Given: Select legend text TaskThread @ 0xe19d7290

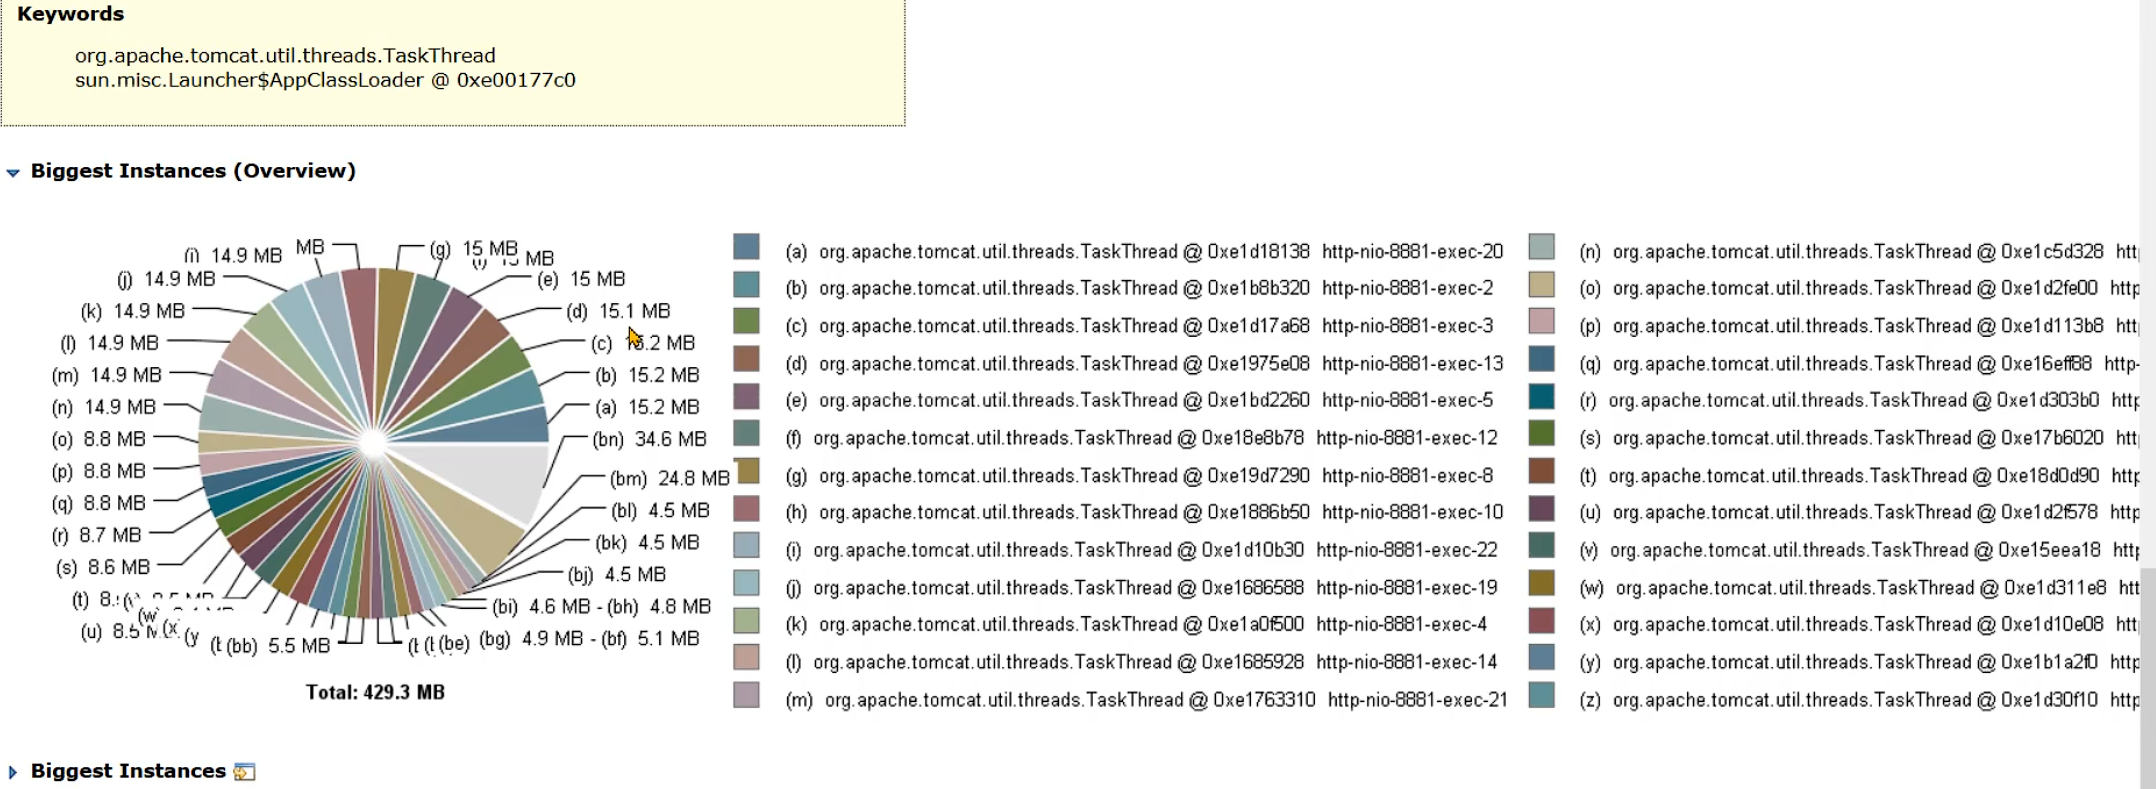Looking at the screenshot, I should 1195,476.
